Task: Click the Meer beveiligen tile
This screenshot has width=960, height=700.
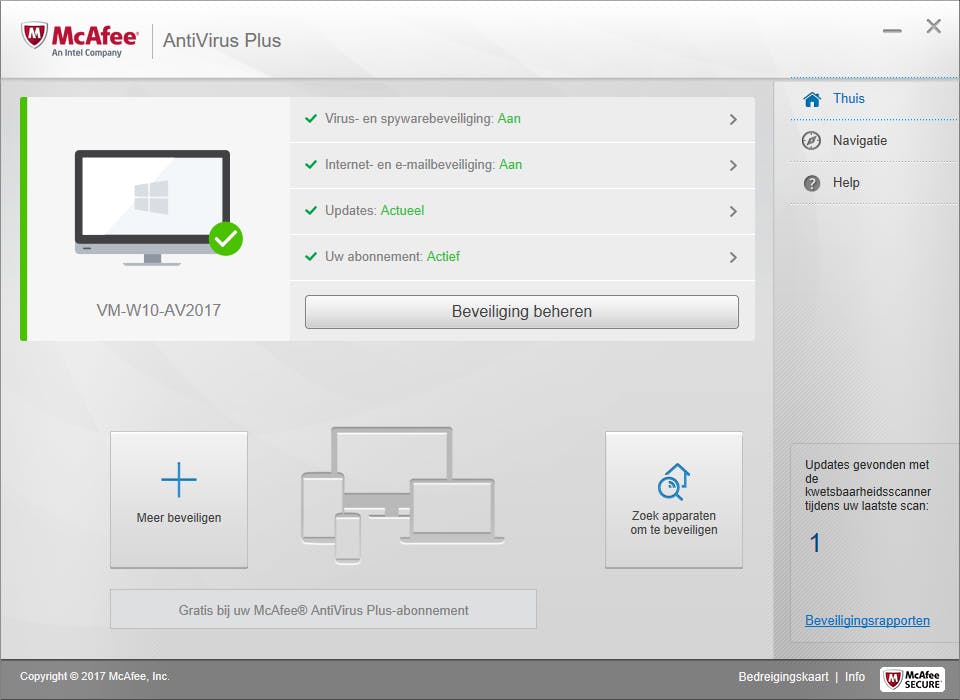Action: 179,500
